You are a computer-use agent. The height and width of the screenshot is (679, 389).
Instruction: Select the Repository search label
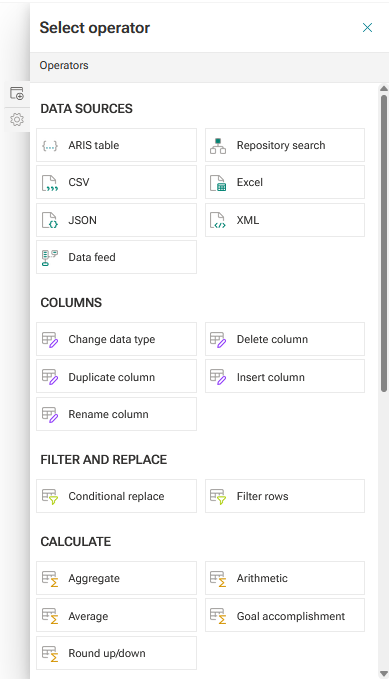point(281,146)
